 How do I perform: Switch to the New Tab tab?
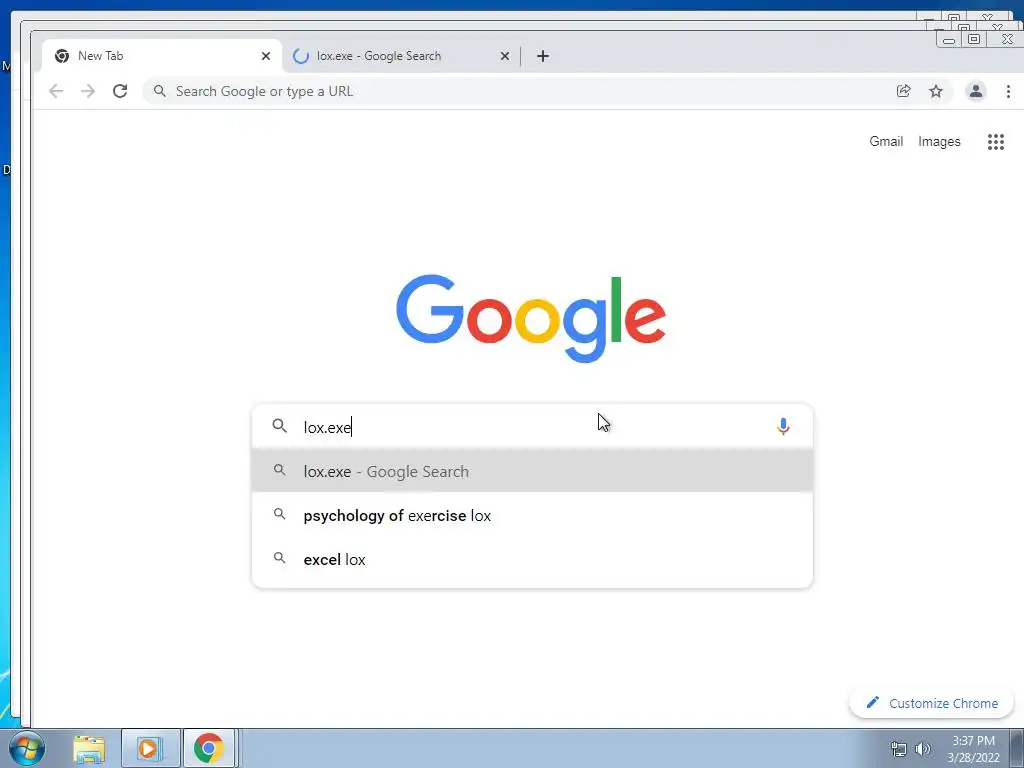pyautogui.click(x=162, y=56)
